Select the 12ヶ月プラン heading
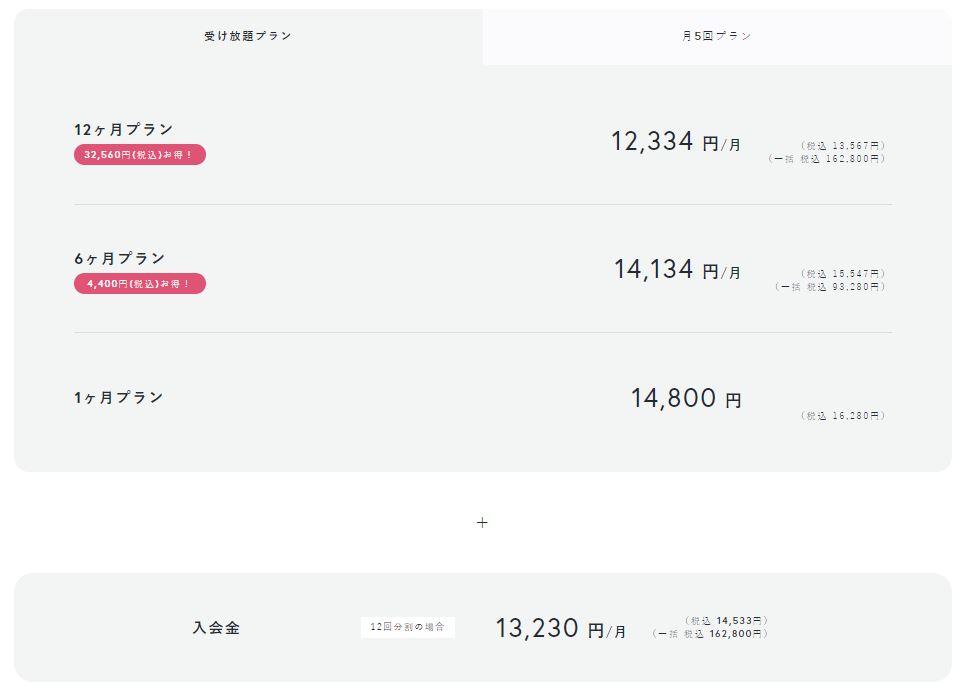The height and width of the screenshot is (689, 962). [x=124, y=129]
